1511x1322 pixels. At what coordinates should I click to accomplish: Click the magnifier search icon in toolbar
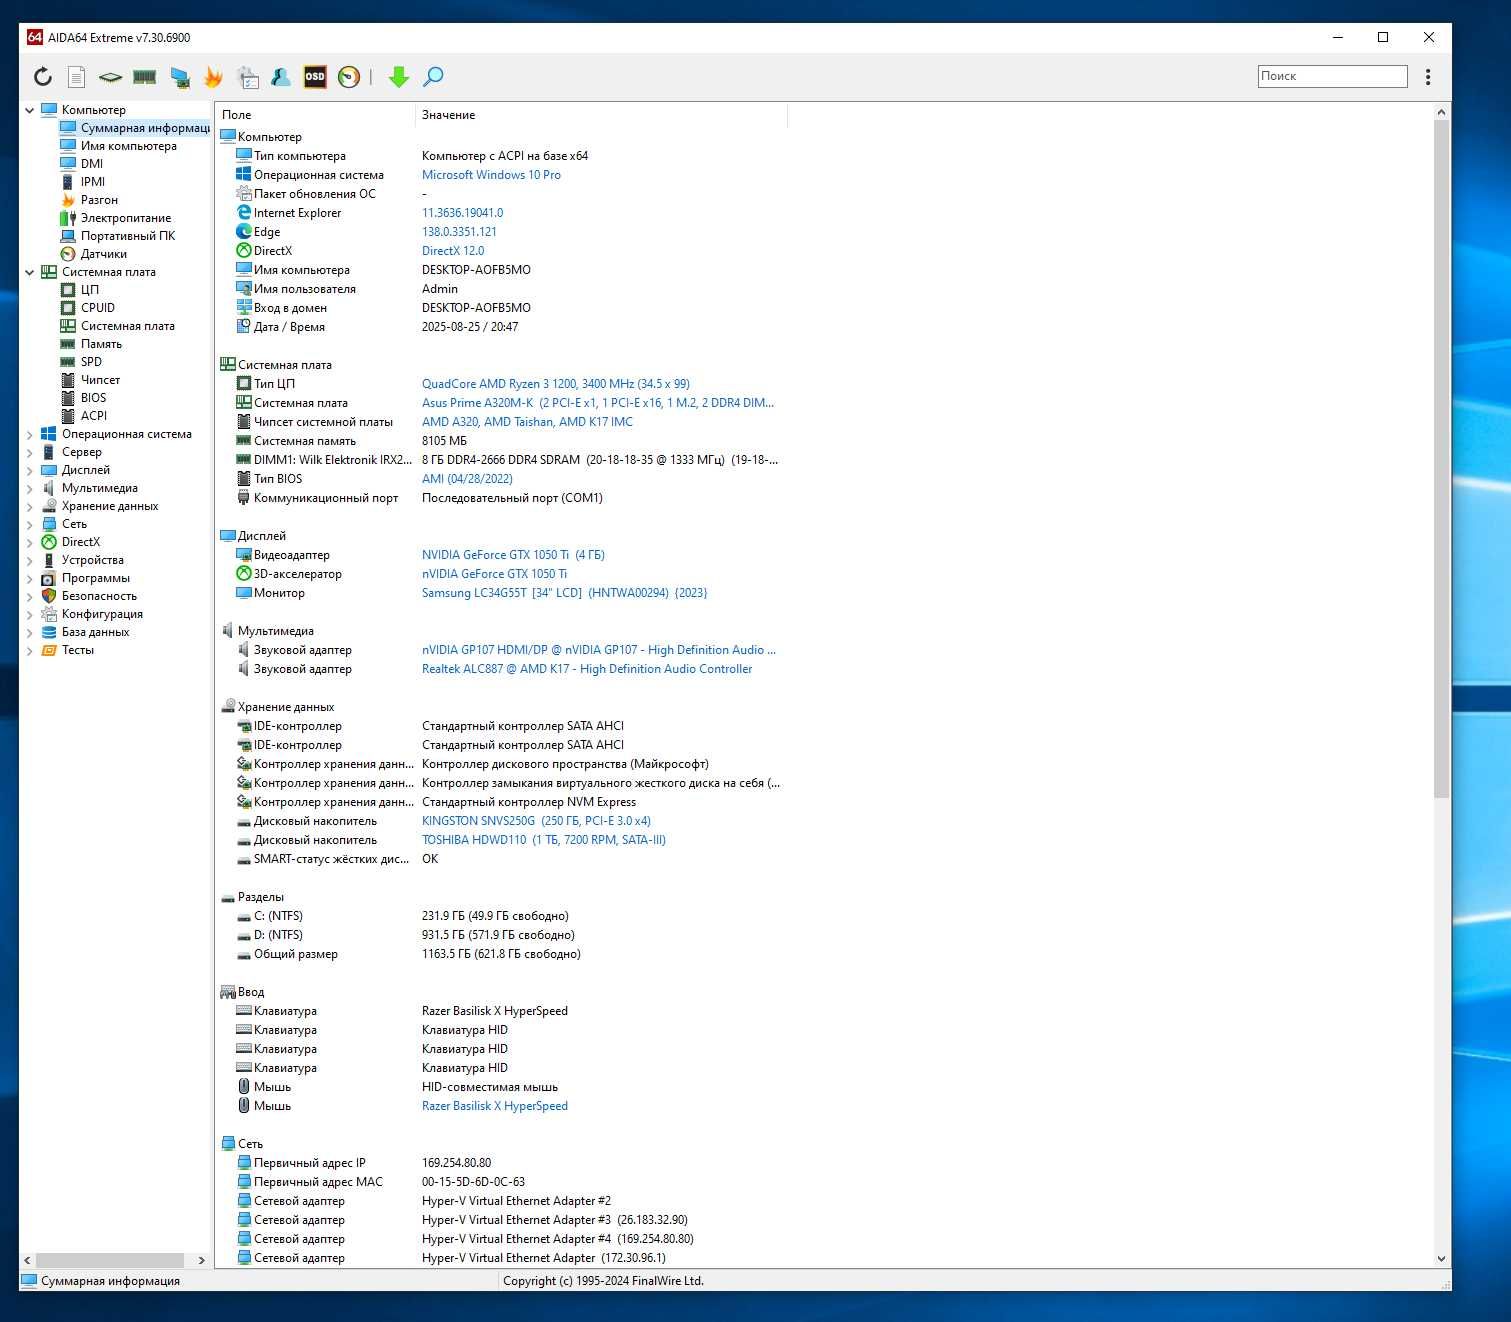tap(433, 77)
